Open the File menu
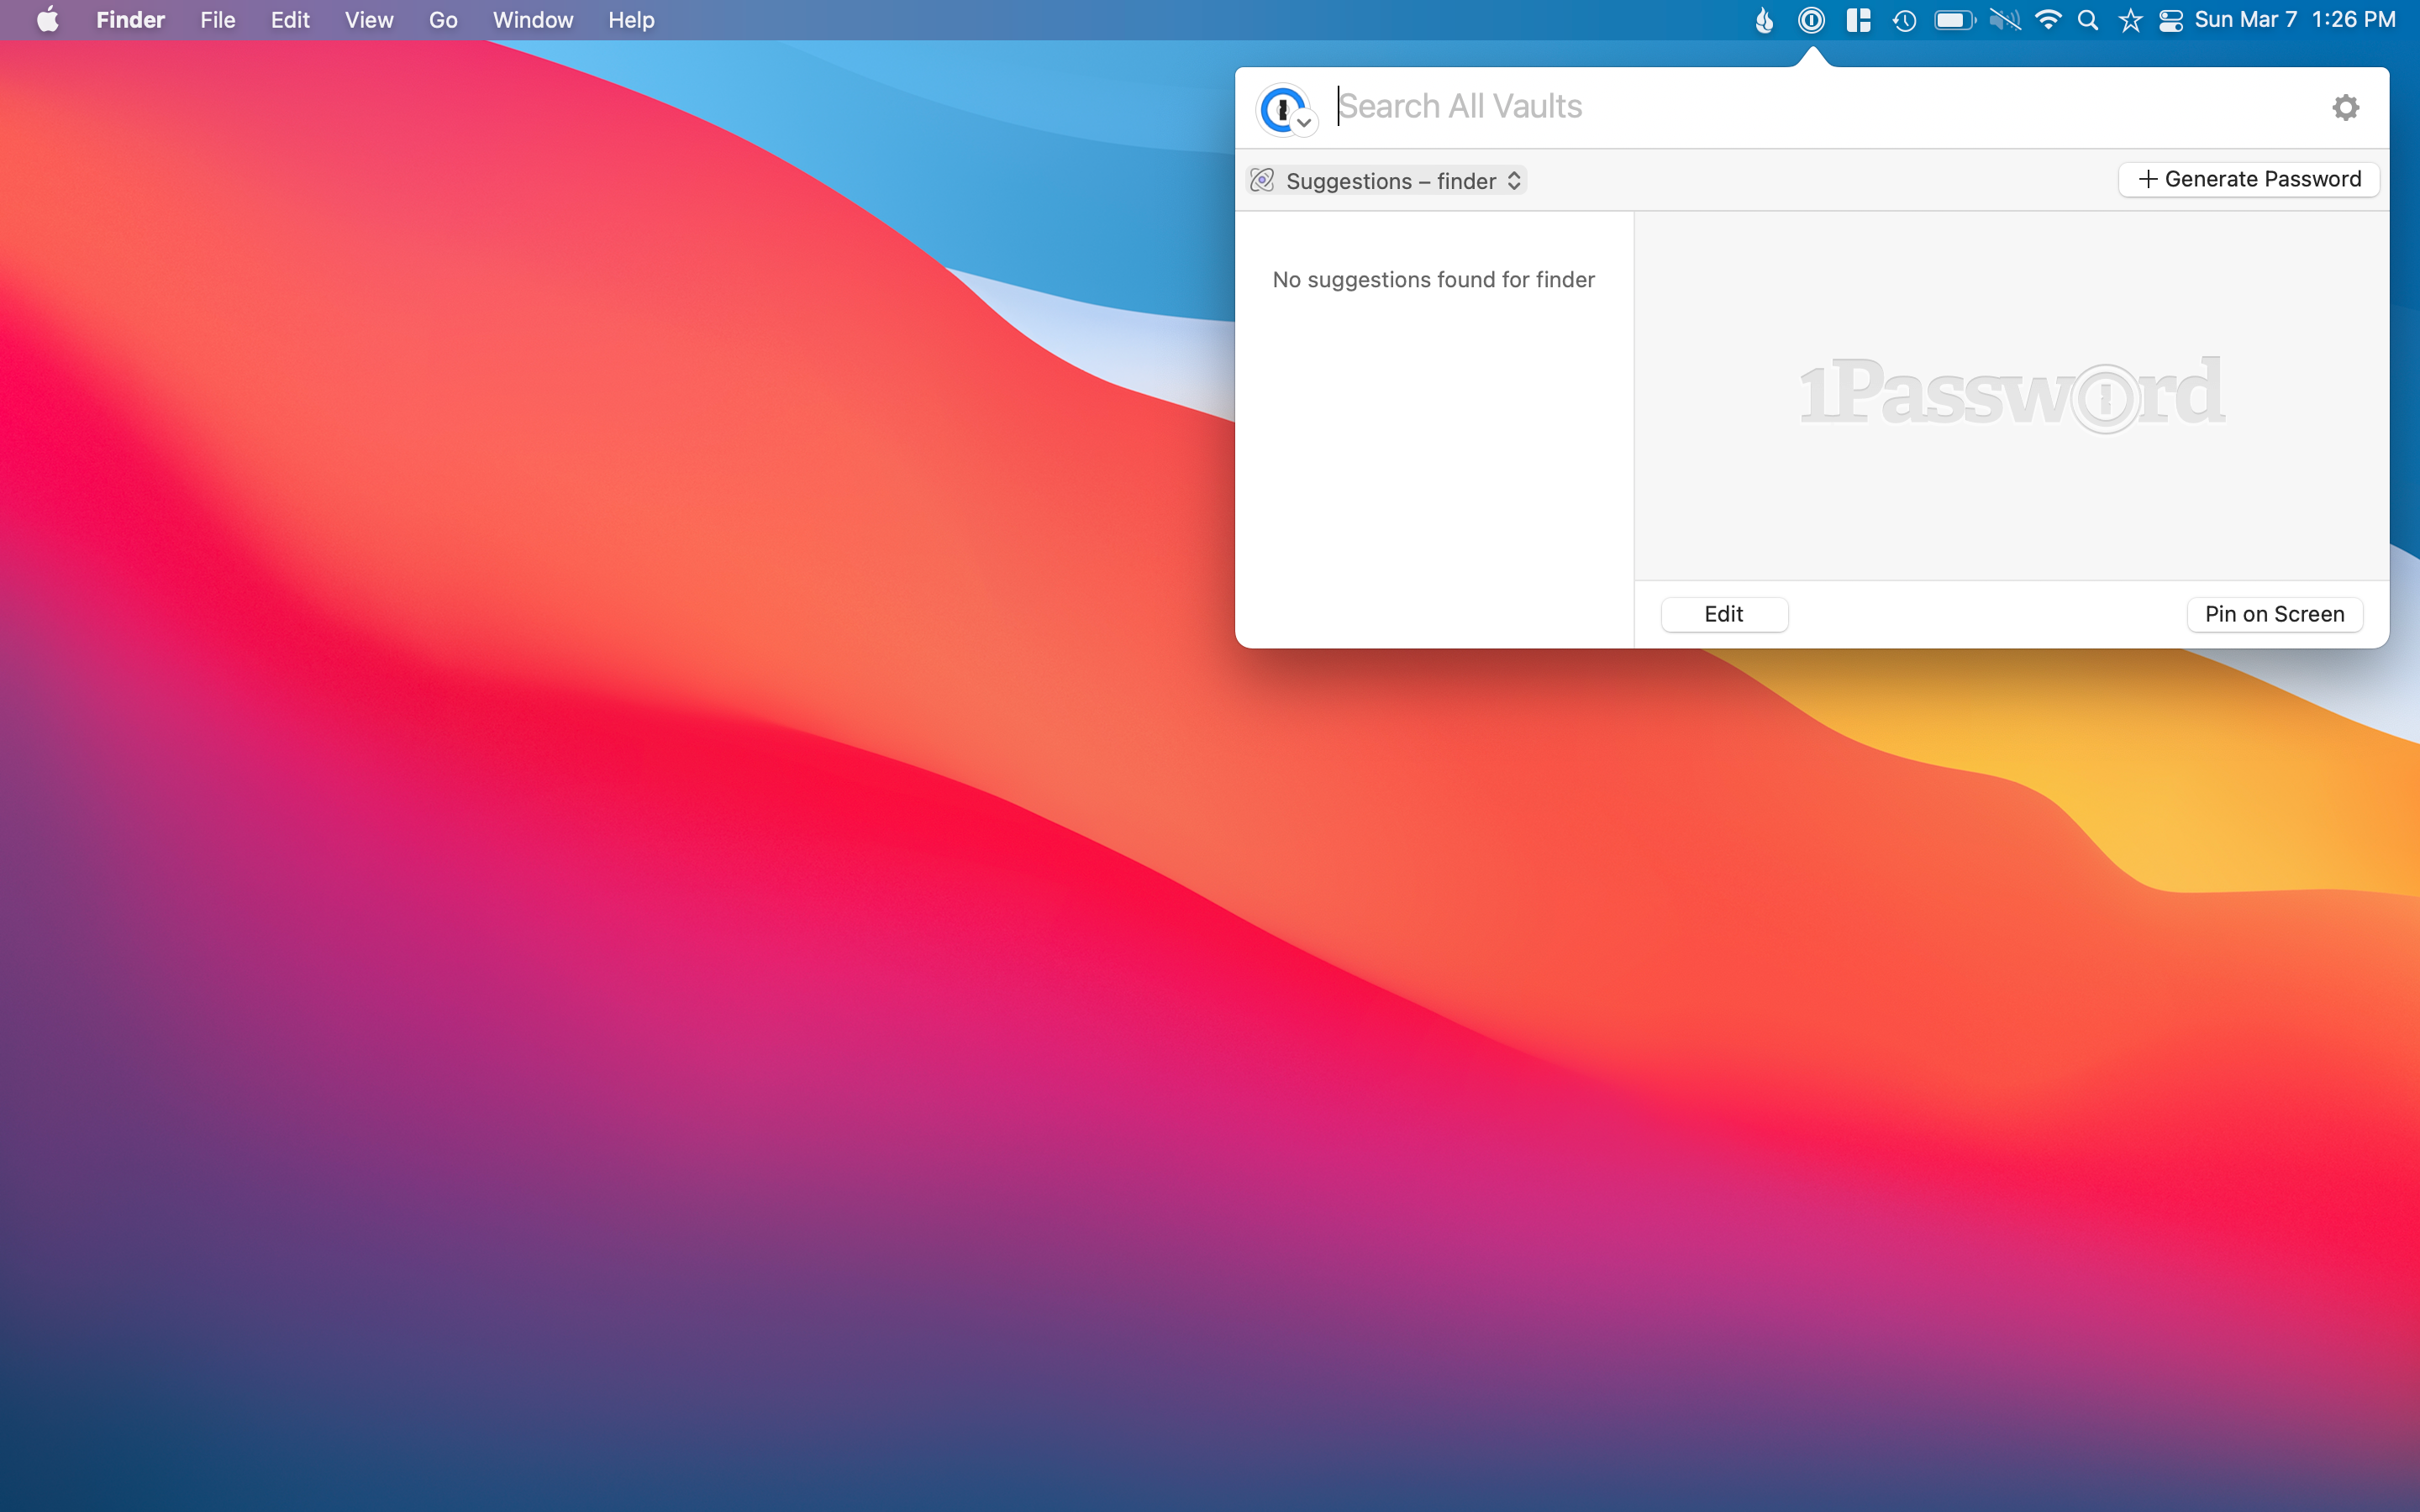Image resolution: width=2420 pixels, height=1512 pixels. (217, 20)
